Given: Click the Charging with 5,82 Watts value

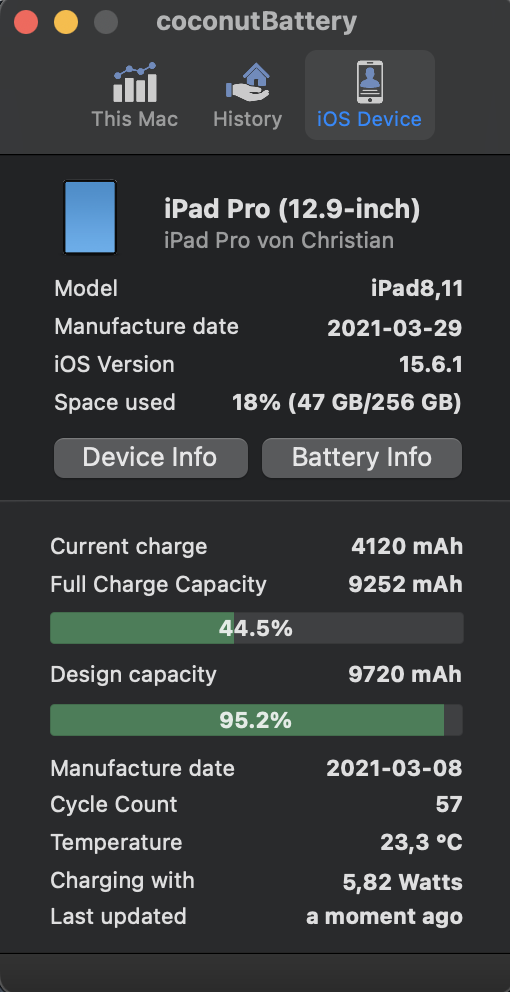Looking at the screenshot, I should (402, 883).
